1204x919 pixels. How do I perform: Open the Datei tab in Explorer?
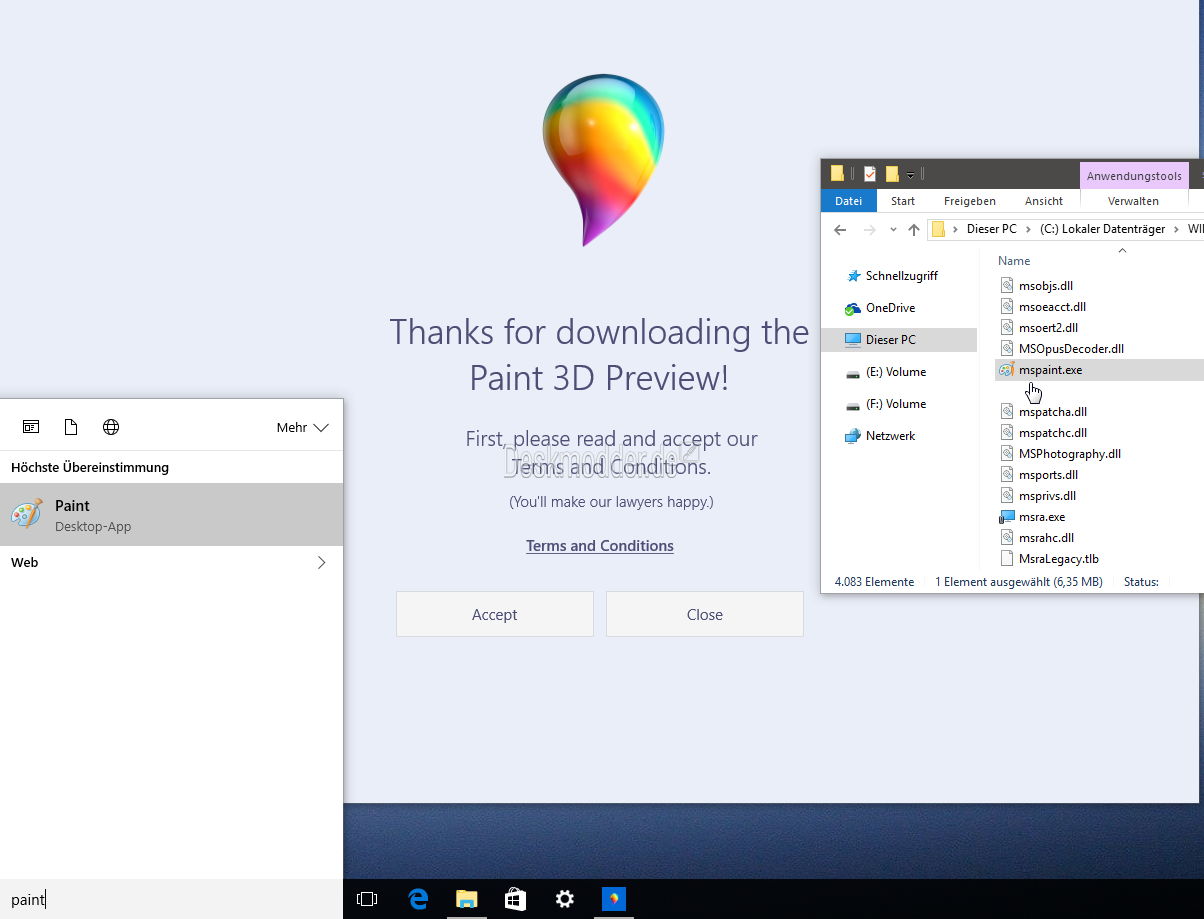click(849, 201)
